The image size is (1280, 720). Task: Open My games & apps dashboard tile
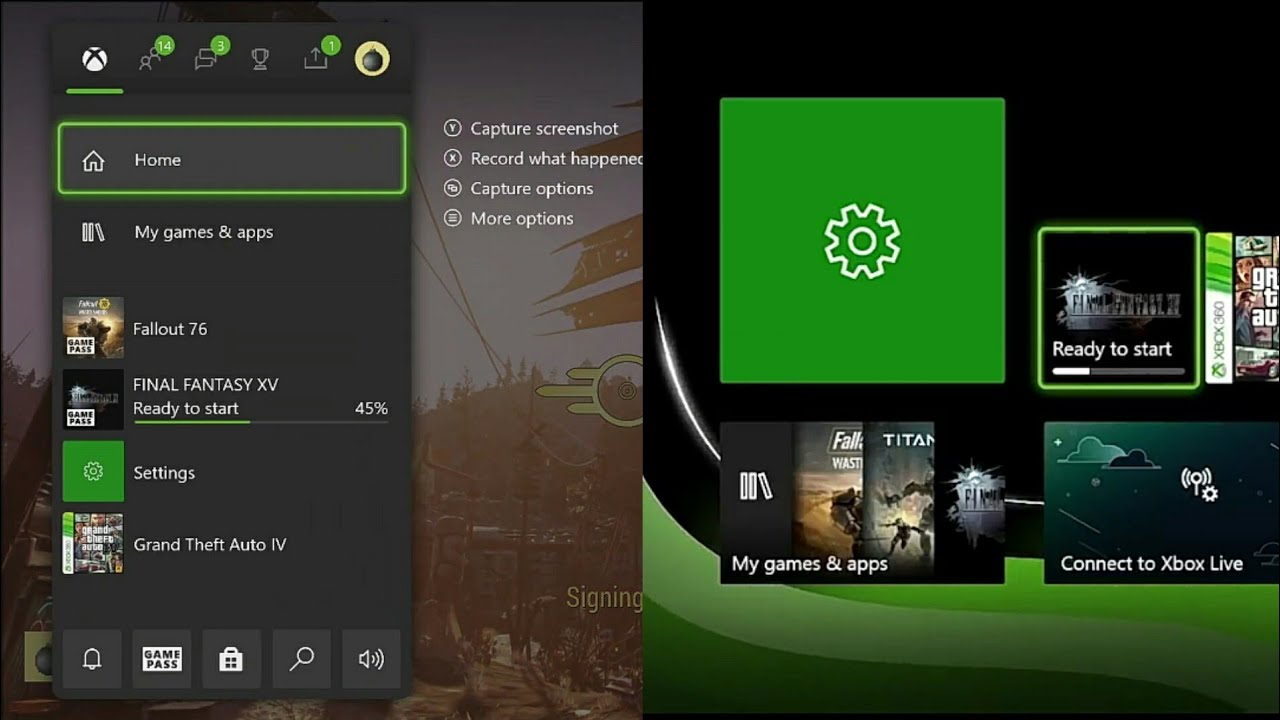tap(862, 503)
